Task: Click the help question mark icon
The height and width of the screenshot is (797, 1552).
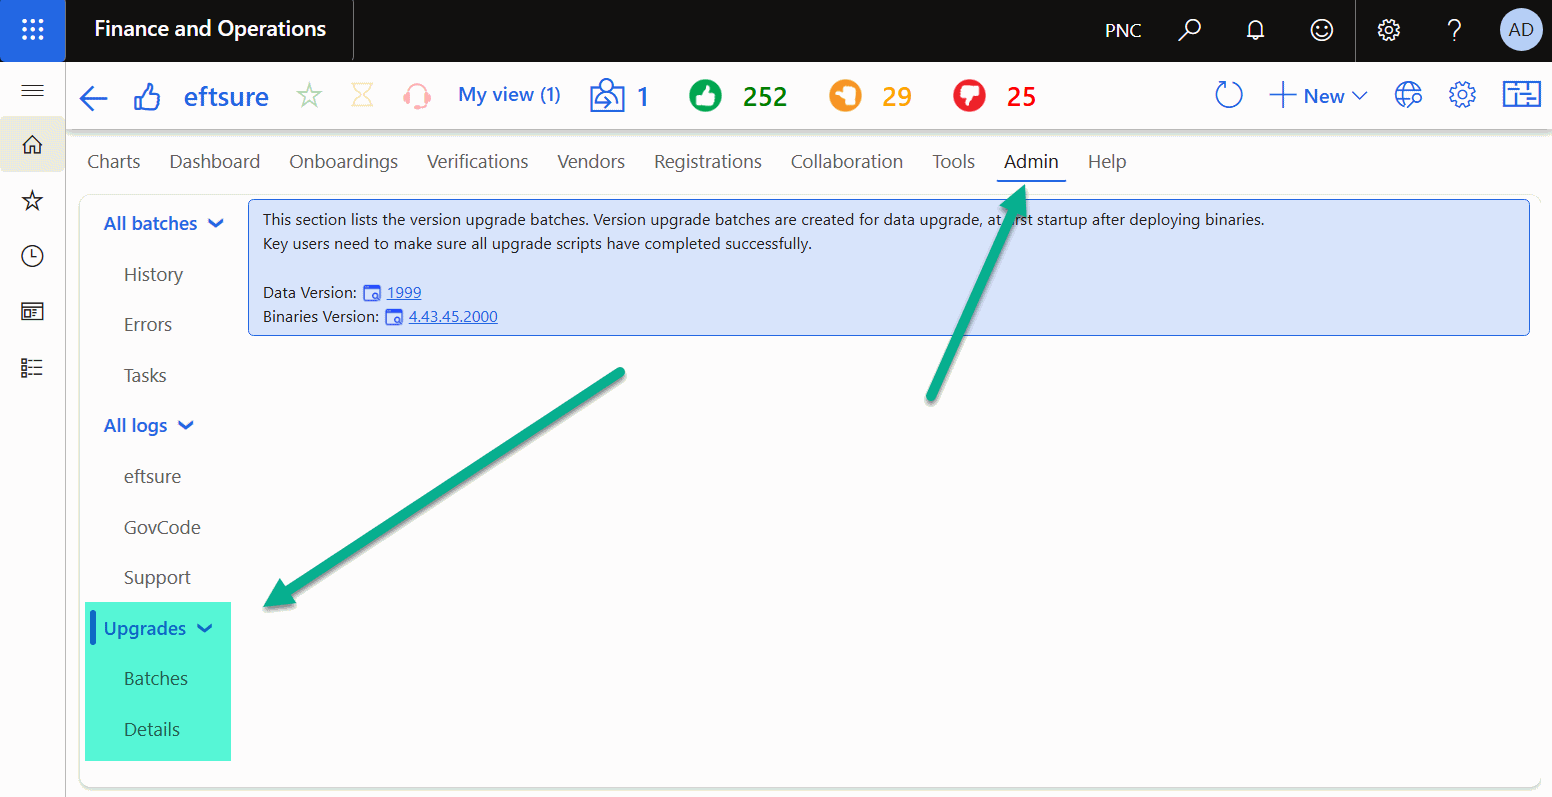Action: point(1455,30)
